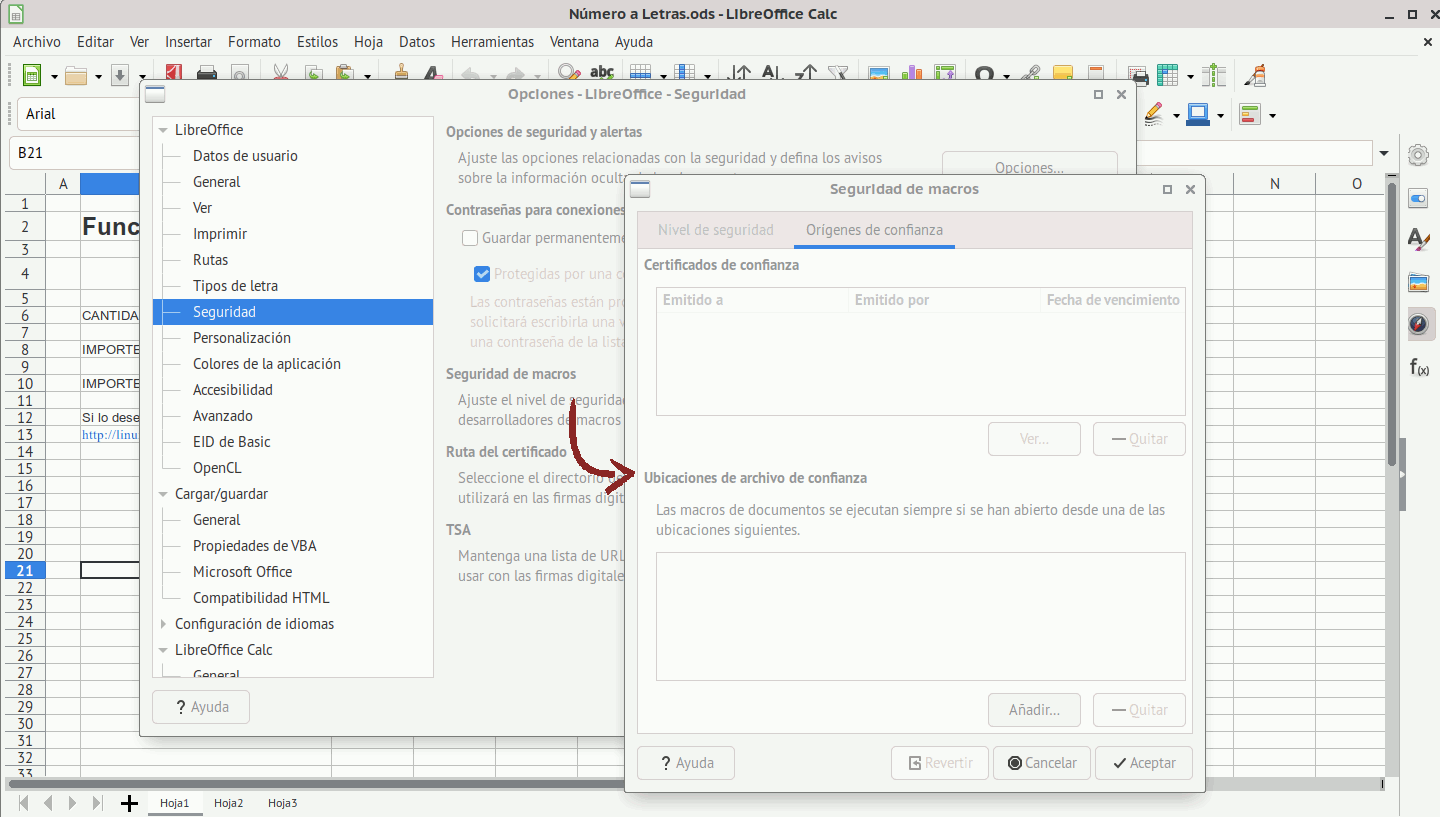
Task: Click the Freeze rows and columns icon
Action: pos(1167,76)
